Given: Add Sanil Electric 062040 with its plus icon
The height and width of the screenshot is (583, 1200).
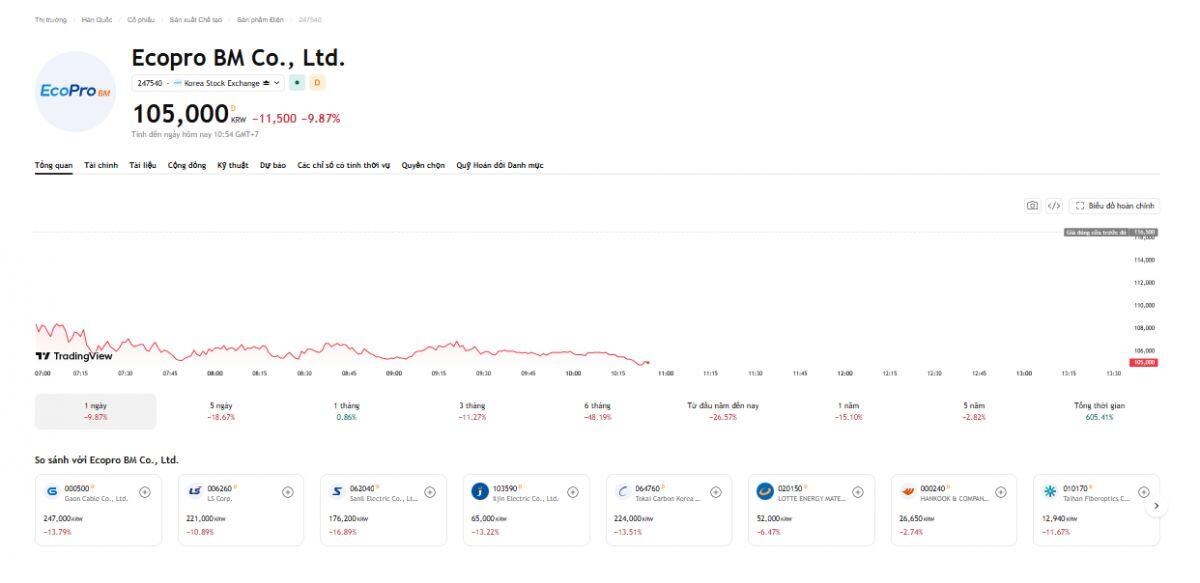Looking at the screenshot, I should 430,492.
